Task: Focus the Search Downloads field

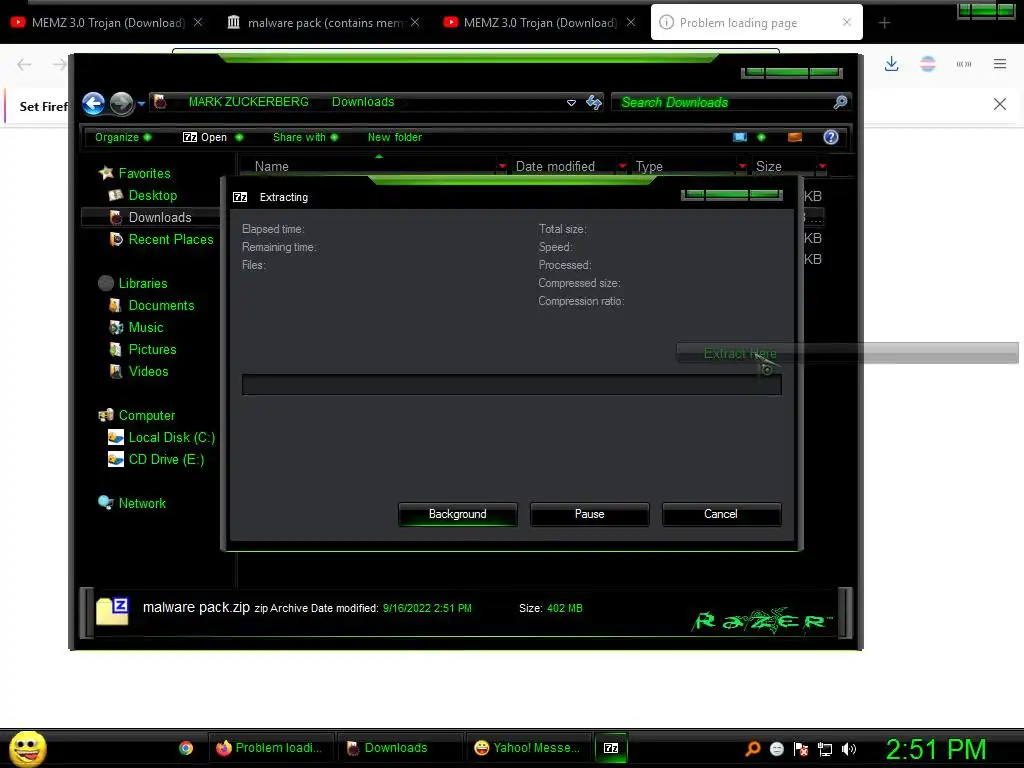Action: [x=723, y=103]
